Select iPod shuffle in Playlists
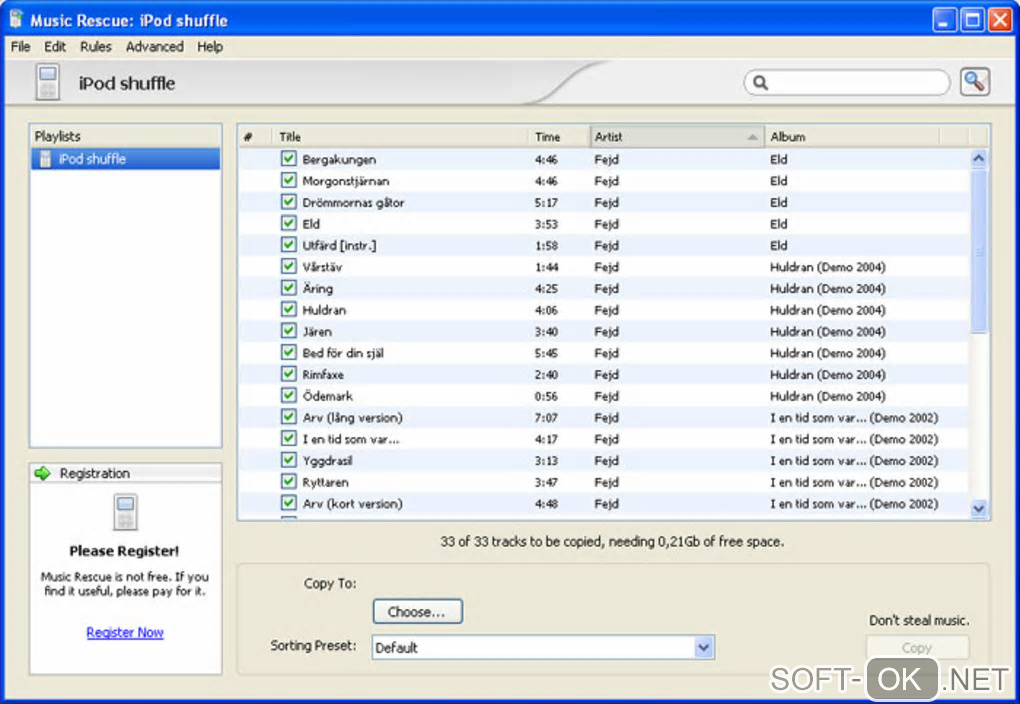The width and height of the screenshot is (1020, 704). click(x=126, y=159)
